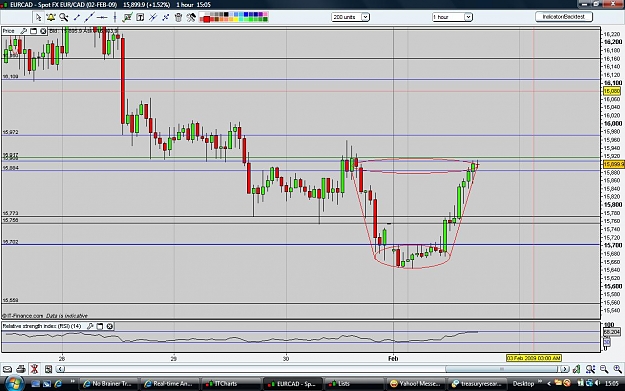
Task: Click the trash bin delete icon
Action: click(x=178, y=17)
